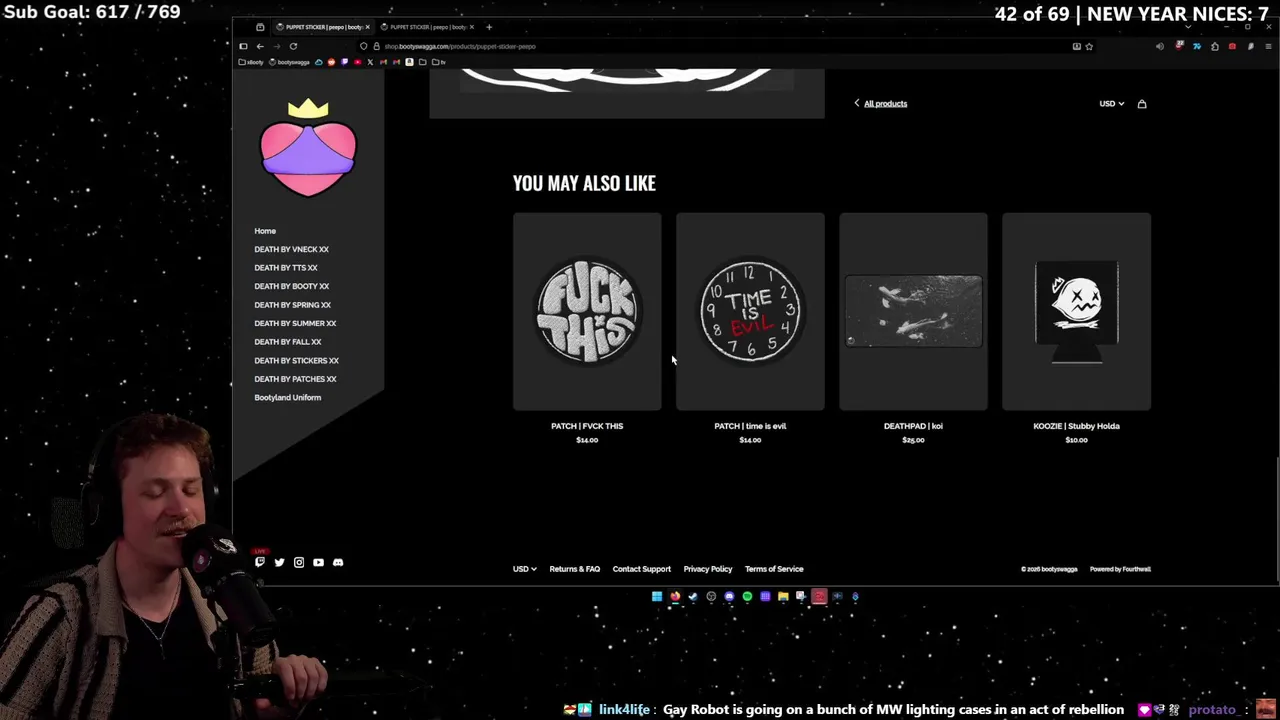
Task: Reload the page with refresh button
Action: coord(293,46)
